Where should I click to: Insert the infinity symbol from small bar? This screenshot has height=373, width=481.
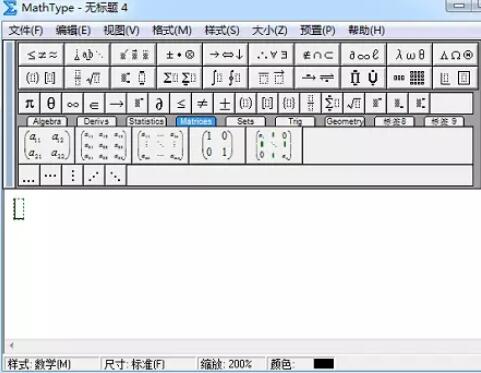(73, 104)
